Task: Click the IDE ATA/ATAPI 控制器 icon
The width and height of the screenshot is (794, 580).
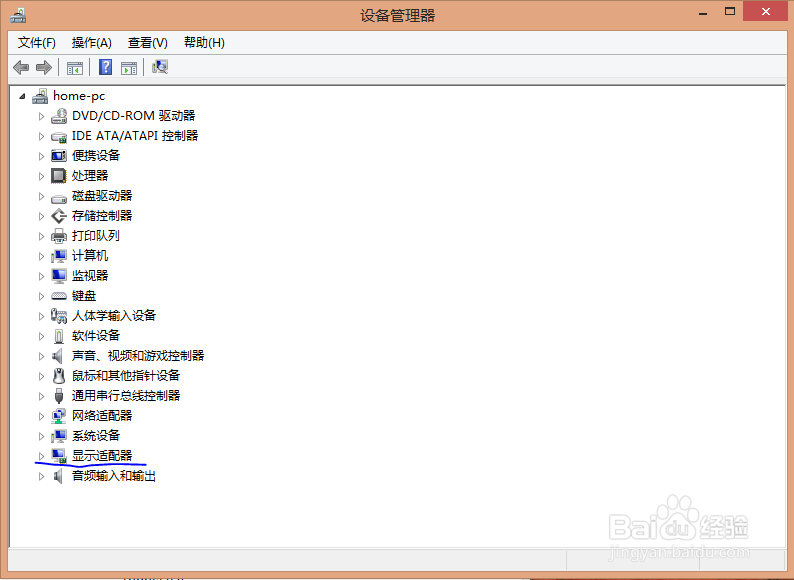Action: [59, 136]
